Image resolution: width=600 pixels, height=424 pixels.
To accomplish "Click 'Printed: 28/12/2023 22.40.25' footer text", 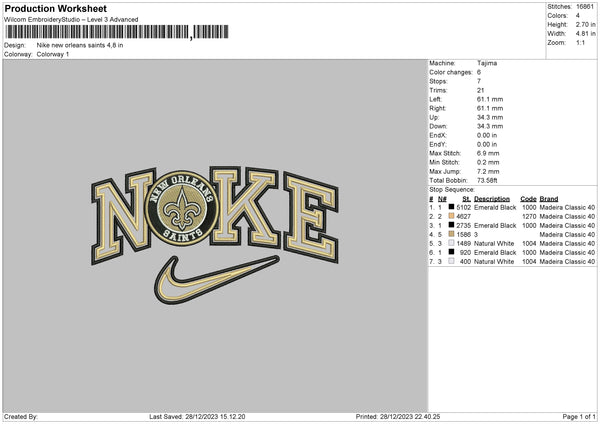I will click(398, 416).
